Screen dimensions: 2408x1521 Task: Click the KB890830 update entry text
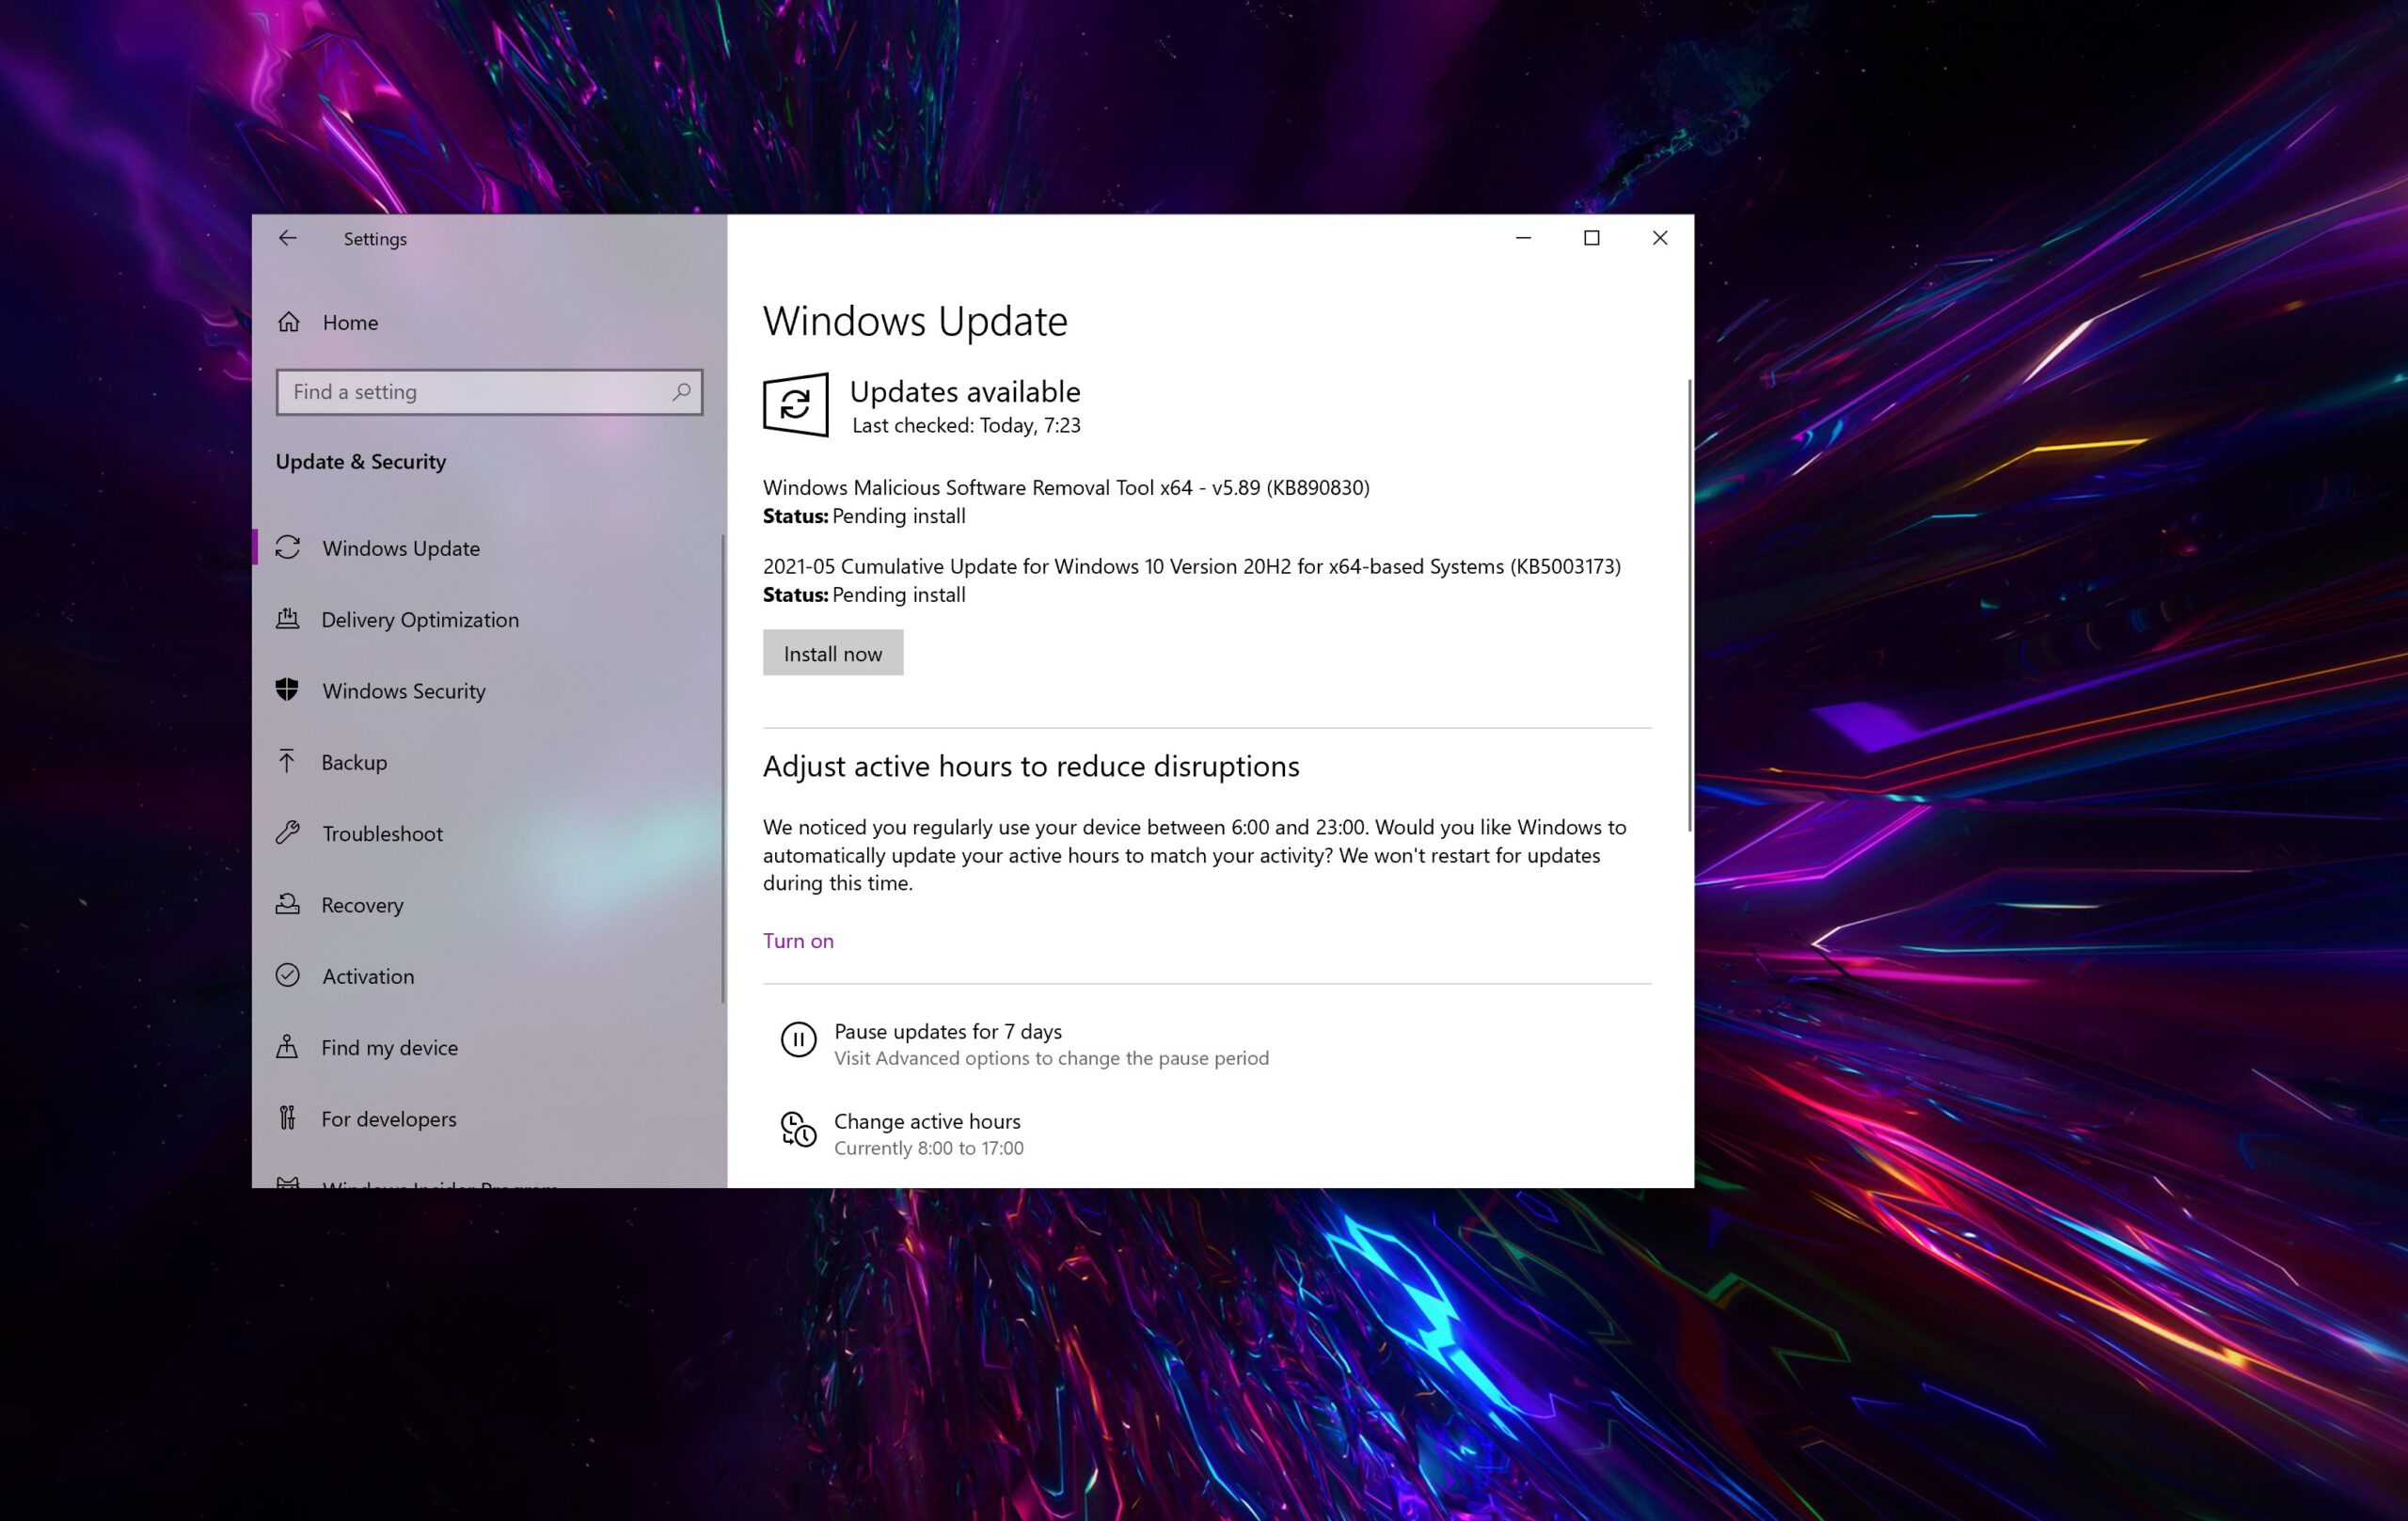(1066, 488)
